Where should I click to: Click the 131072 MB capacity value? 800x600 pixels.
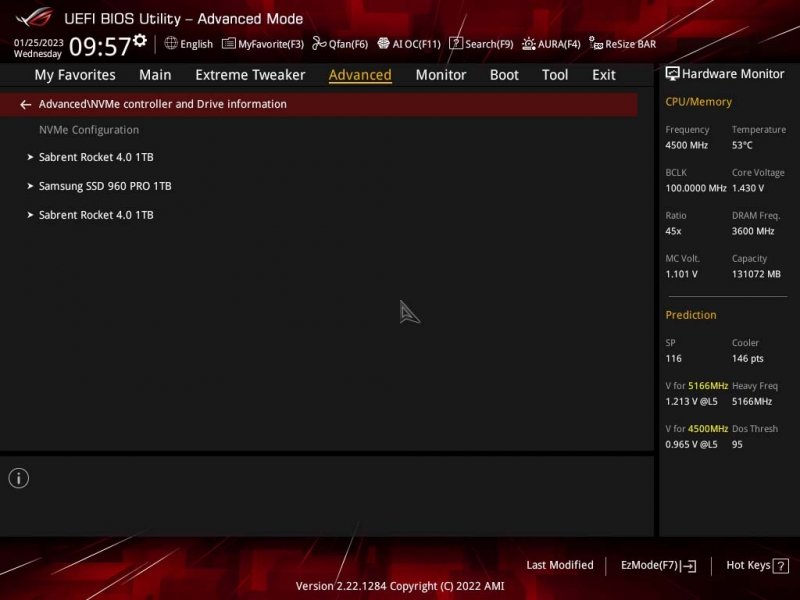[x=756, y=274]
